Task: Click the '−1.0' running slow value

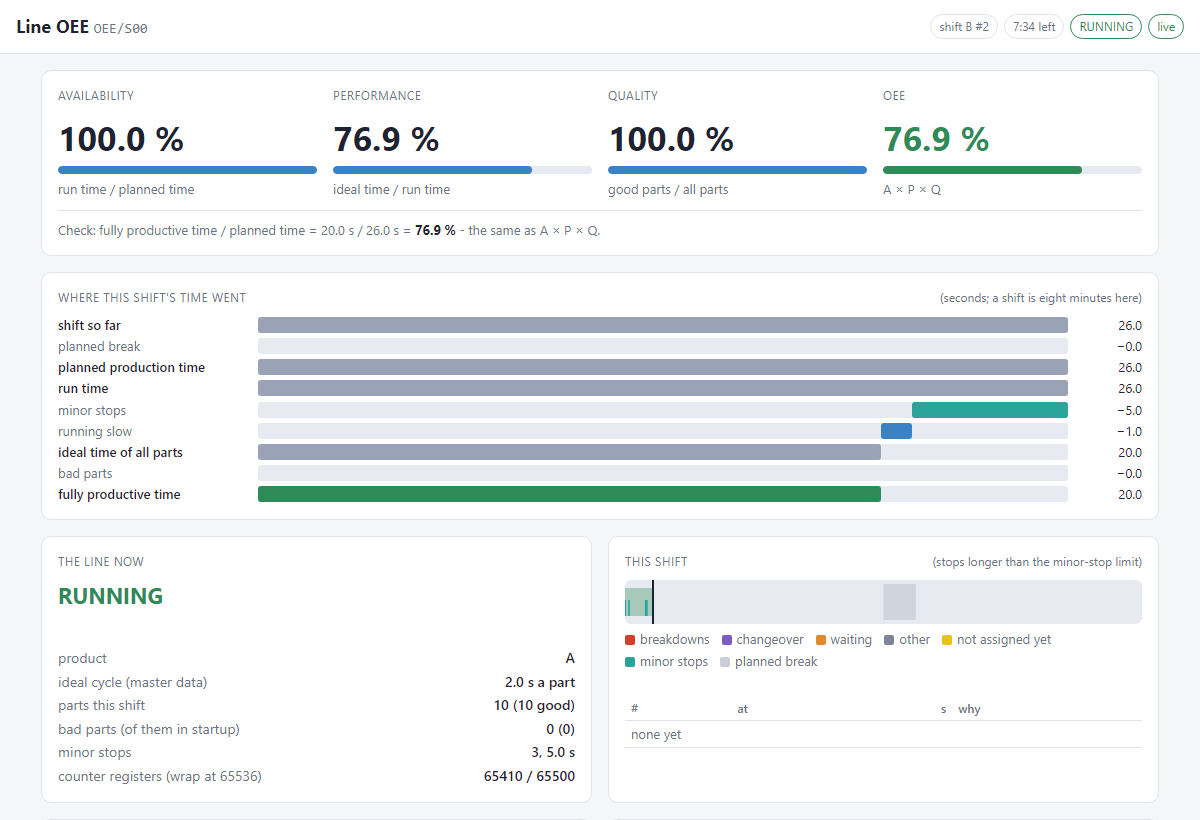Action: click(x=1129, y=432)
